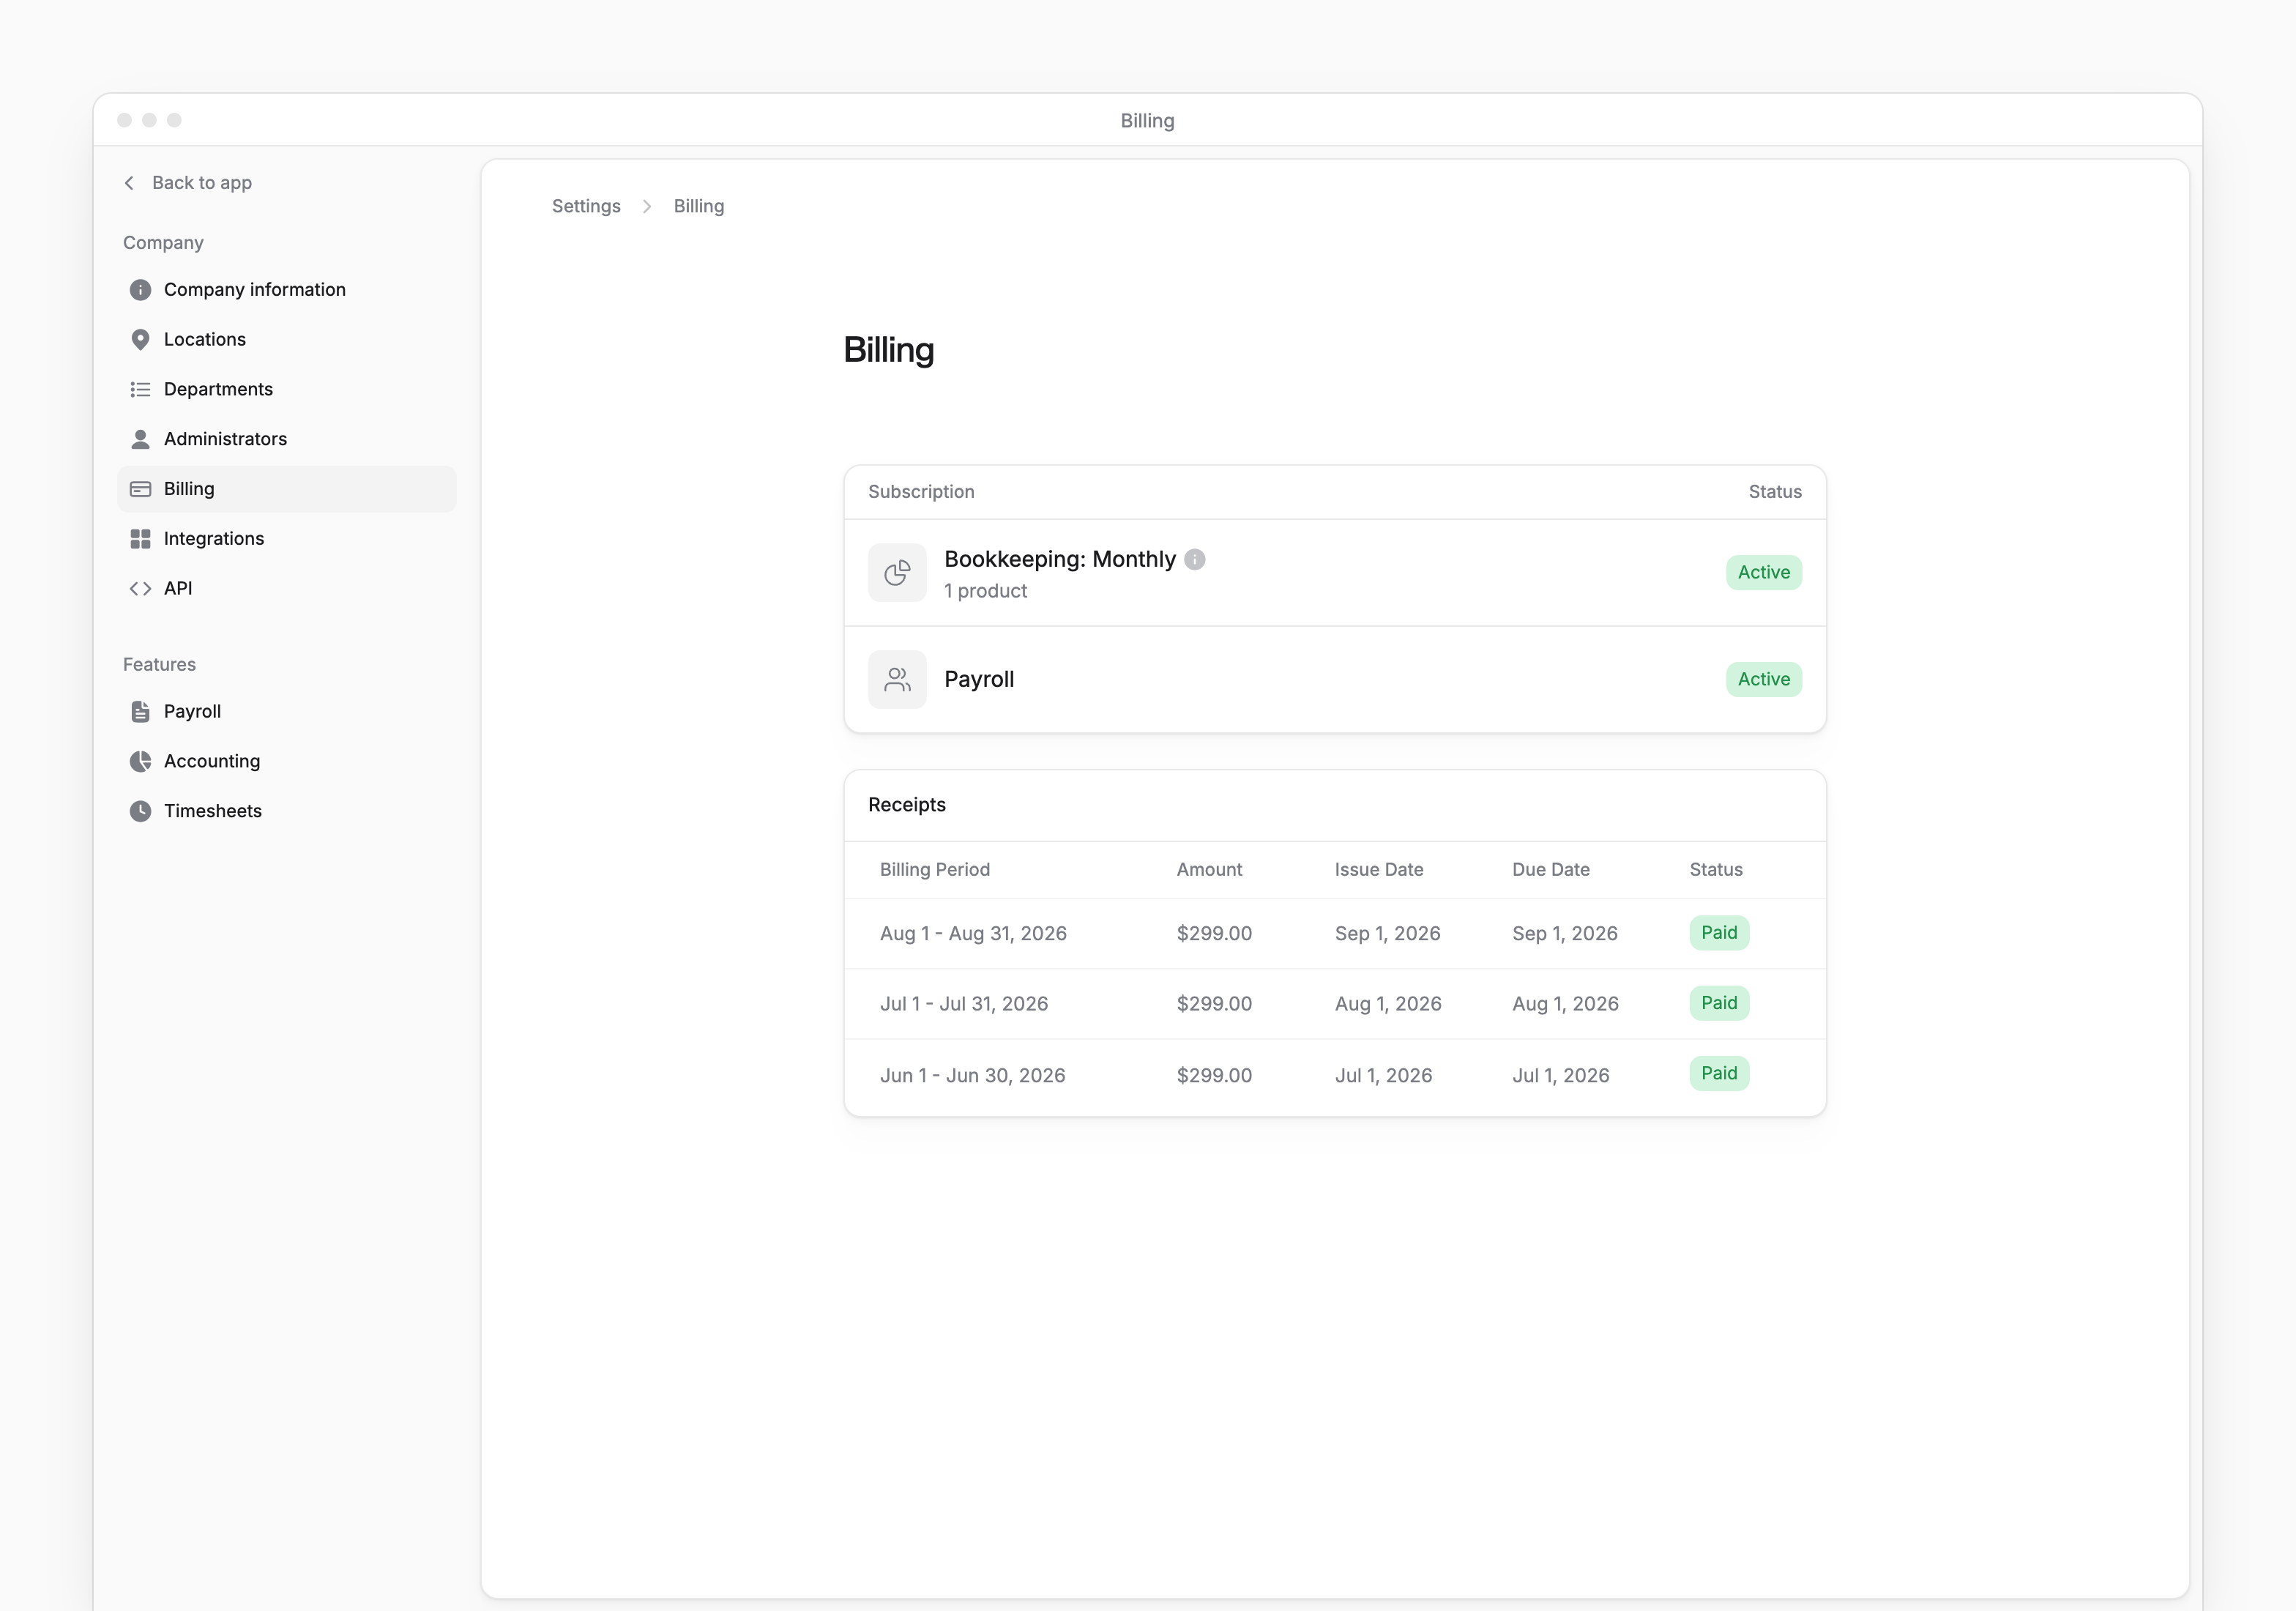Click the back arrow beside Back to app
2296x1611 pixels.
coord(129,183)
